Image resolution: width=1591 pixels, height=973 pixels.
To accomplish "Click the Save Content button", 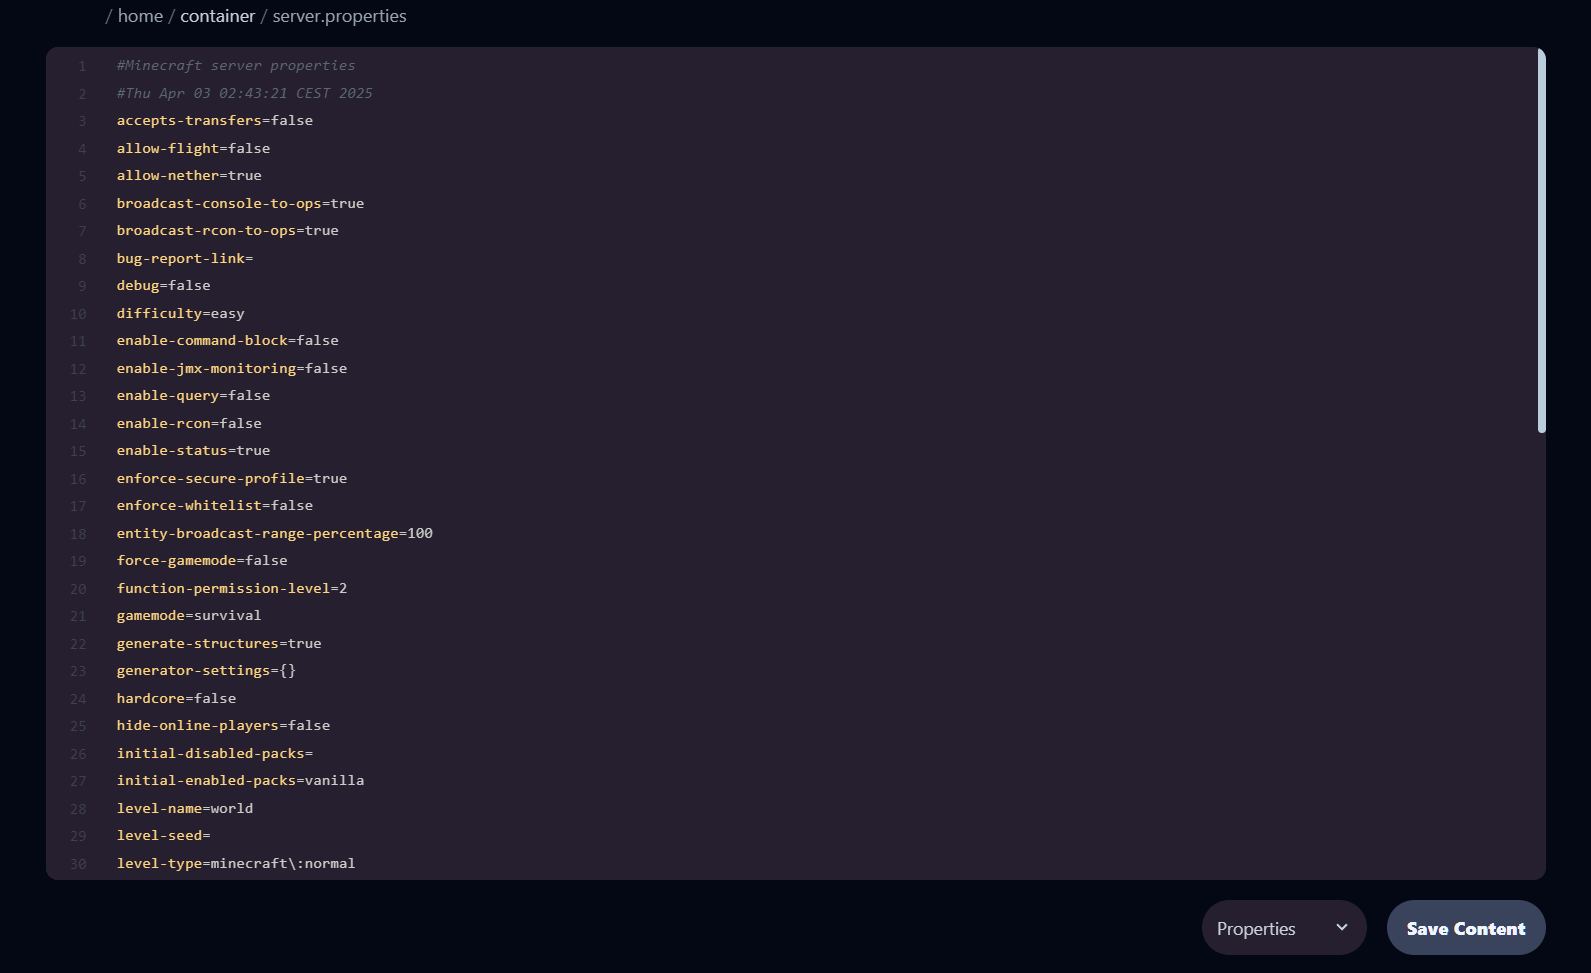I will coord(1465,928).
